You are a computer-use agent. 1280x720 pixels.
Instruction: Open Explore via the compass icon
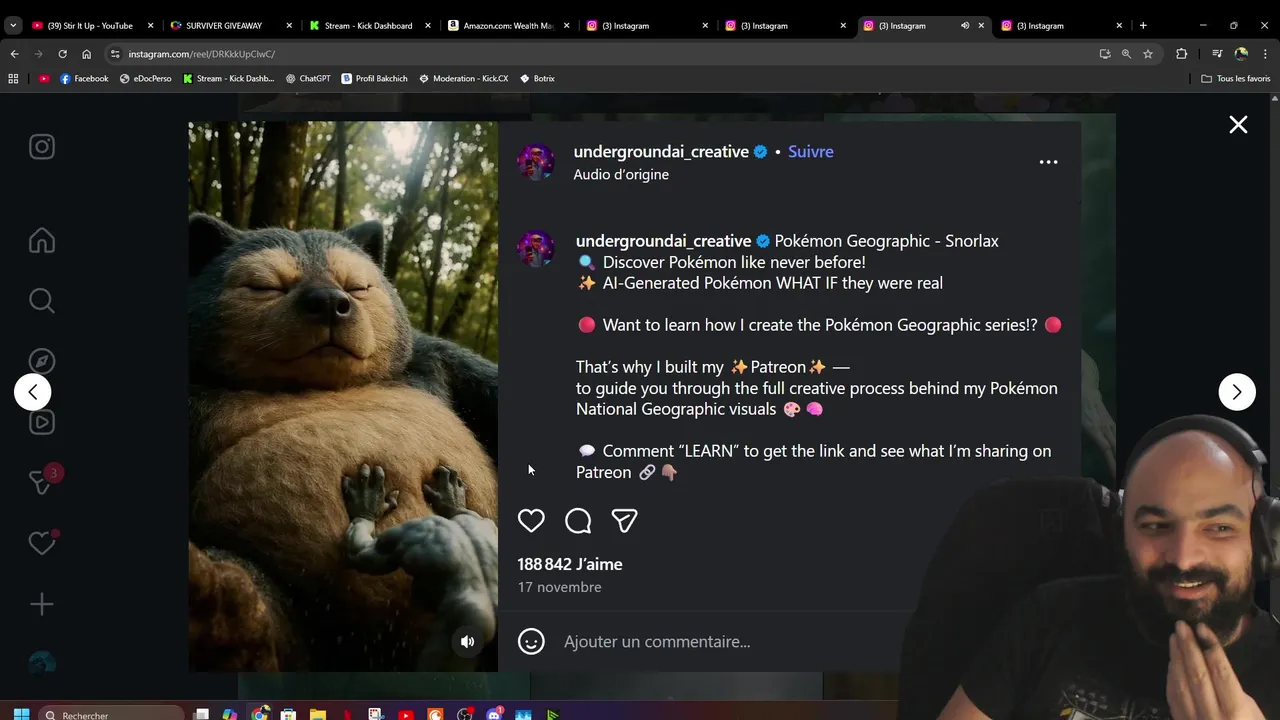tap(42, 362)
